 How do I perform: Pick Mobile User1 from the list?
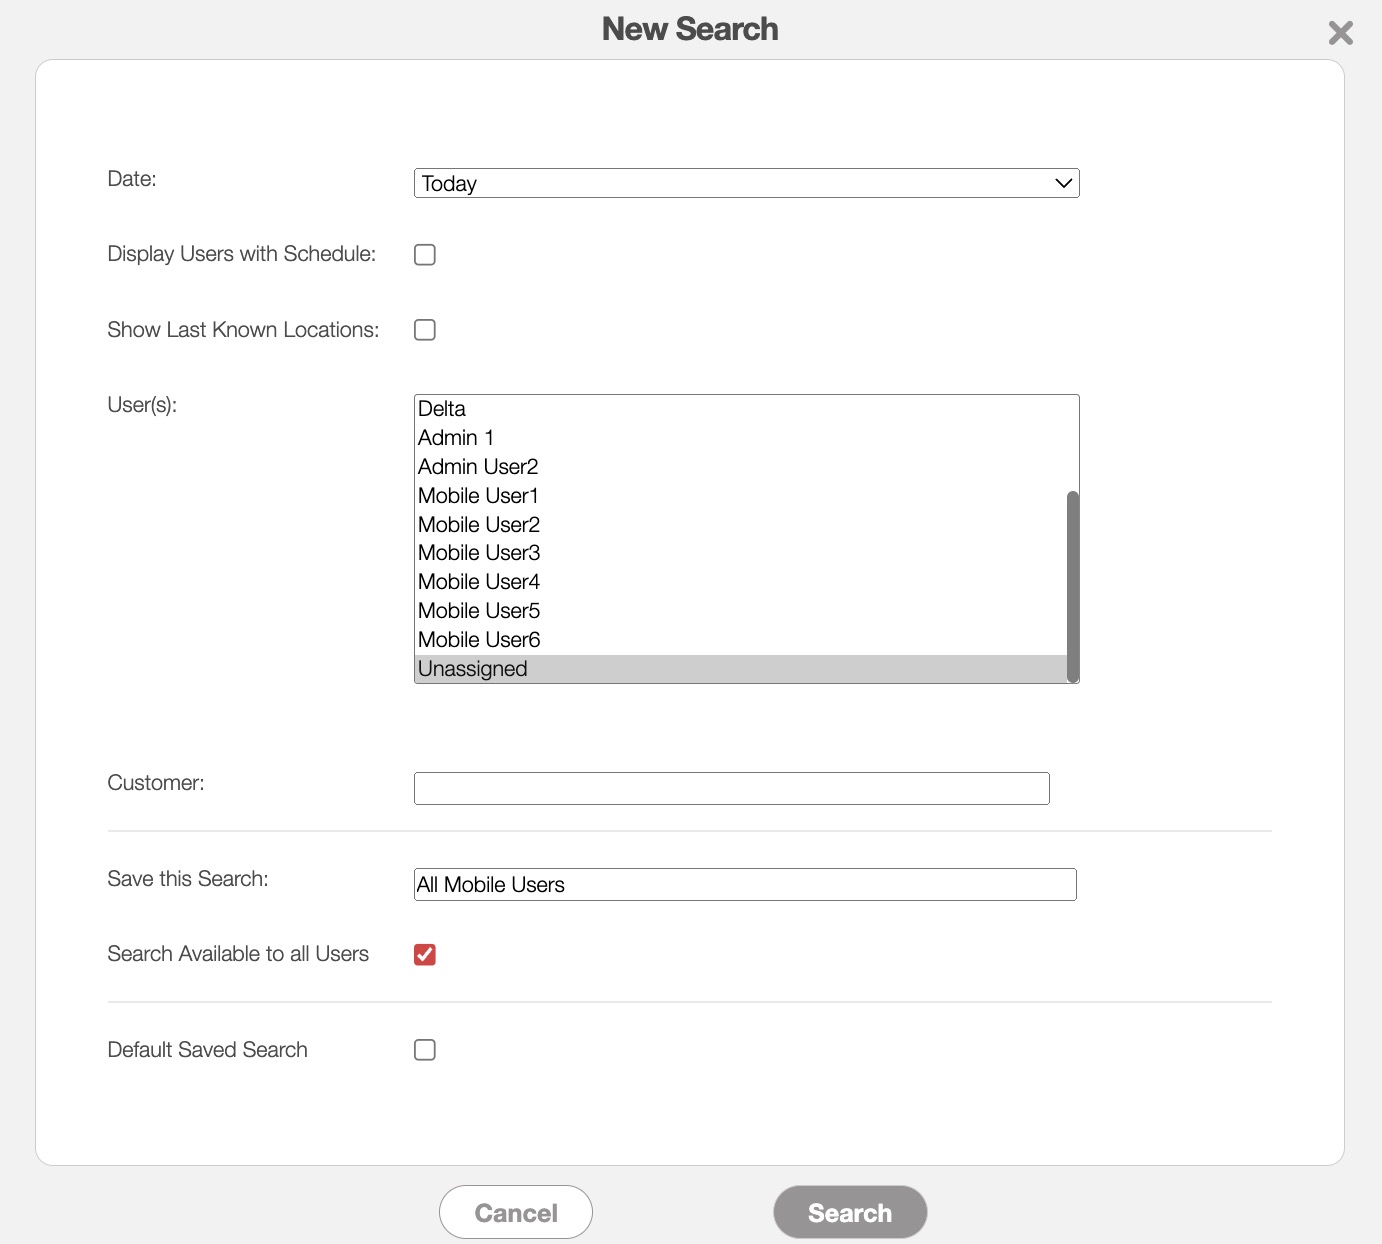coord(478,496)
